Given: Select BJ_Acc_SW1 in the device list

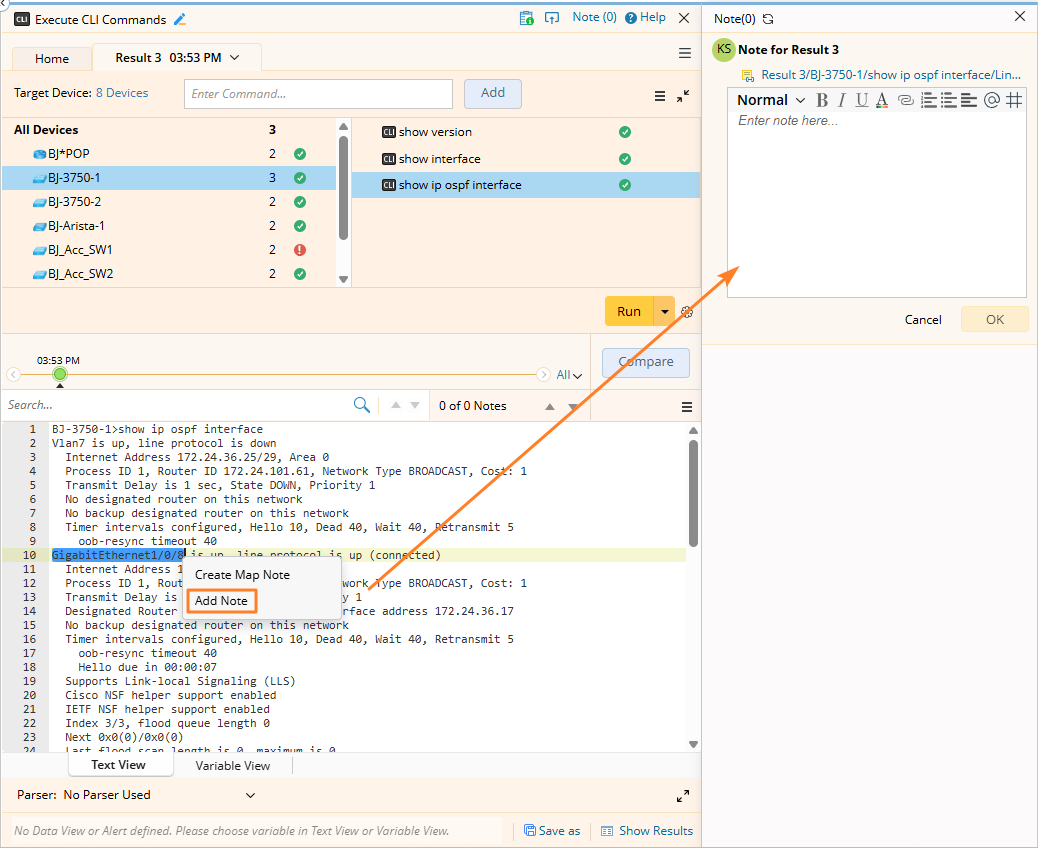Looking at the screenshot, I should pos(80,250).
